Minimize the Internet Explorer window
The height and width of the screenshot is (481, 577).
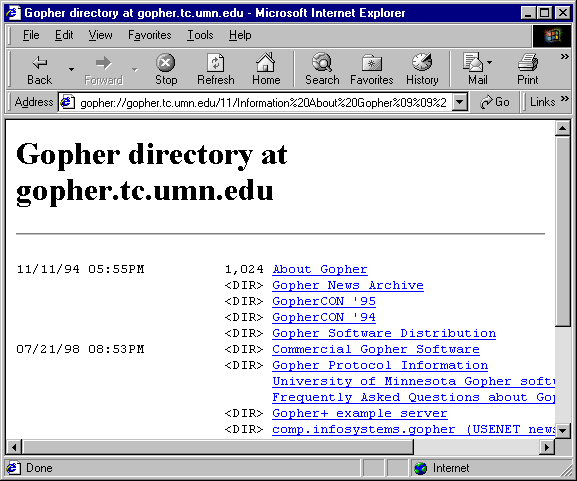click(528, 13)
